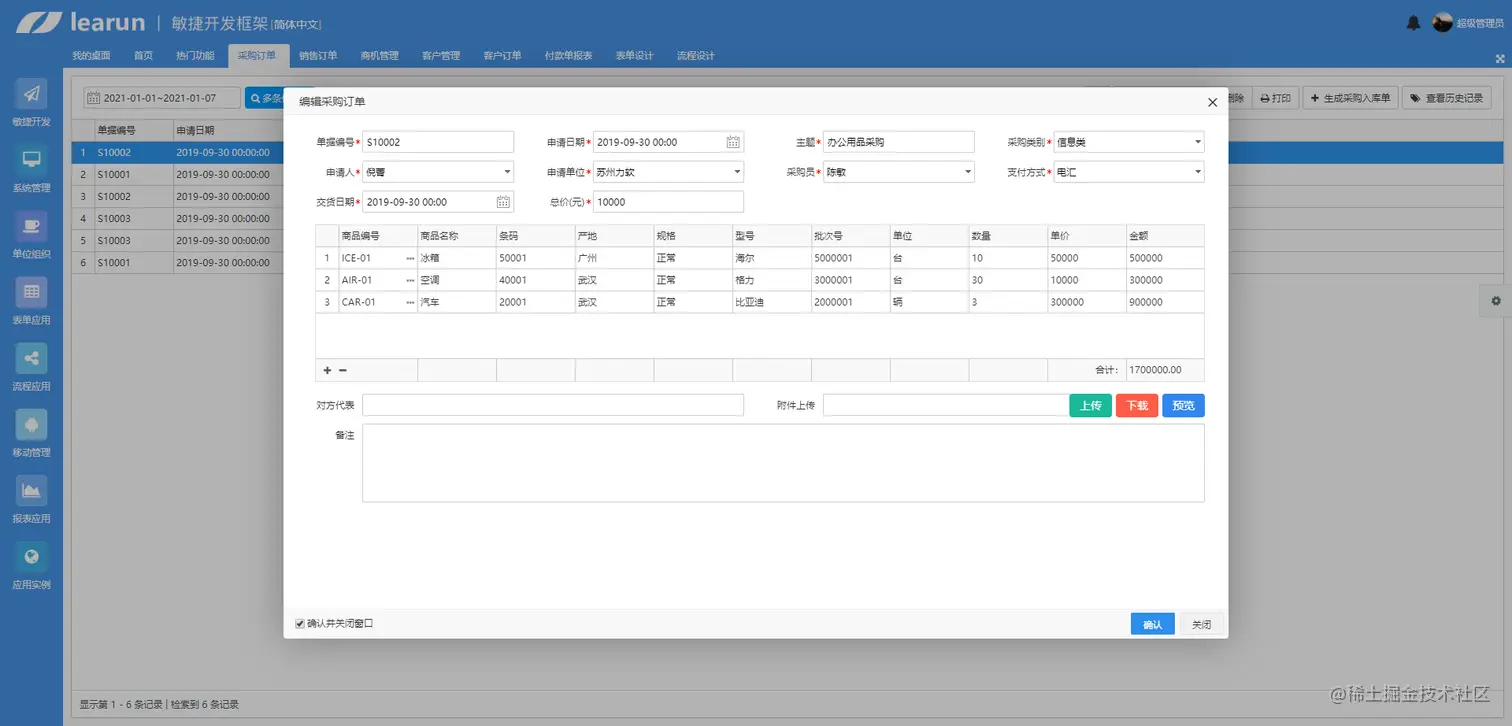Viewport: 1512px width, 726px height.
Task: Open the 移动管理 android sidebar icon
Action: click(x=31, y=424)
